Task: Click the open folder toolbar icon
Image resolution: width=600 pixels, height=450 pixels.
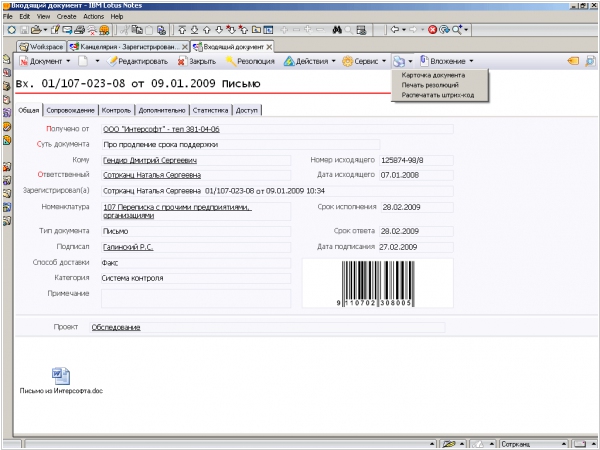Action: [x=36, y=29]
